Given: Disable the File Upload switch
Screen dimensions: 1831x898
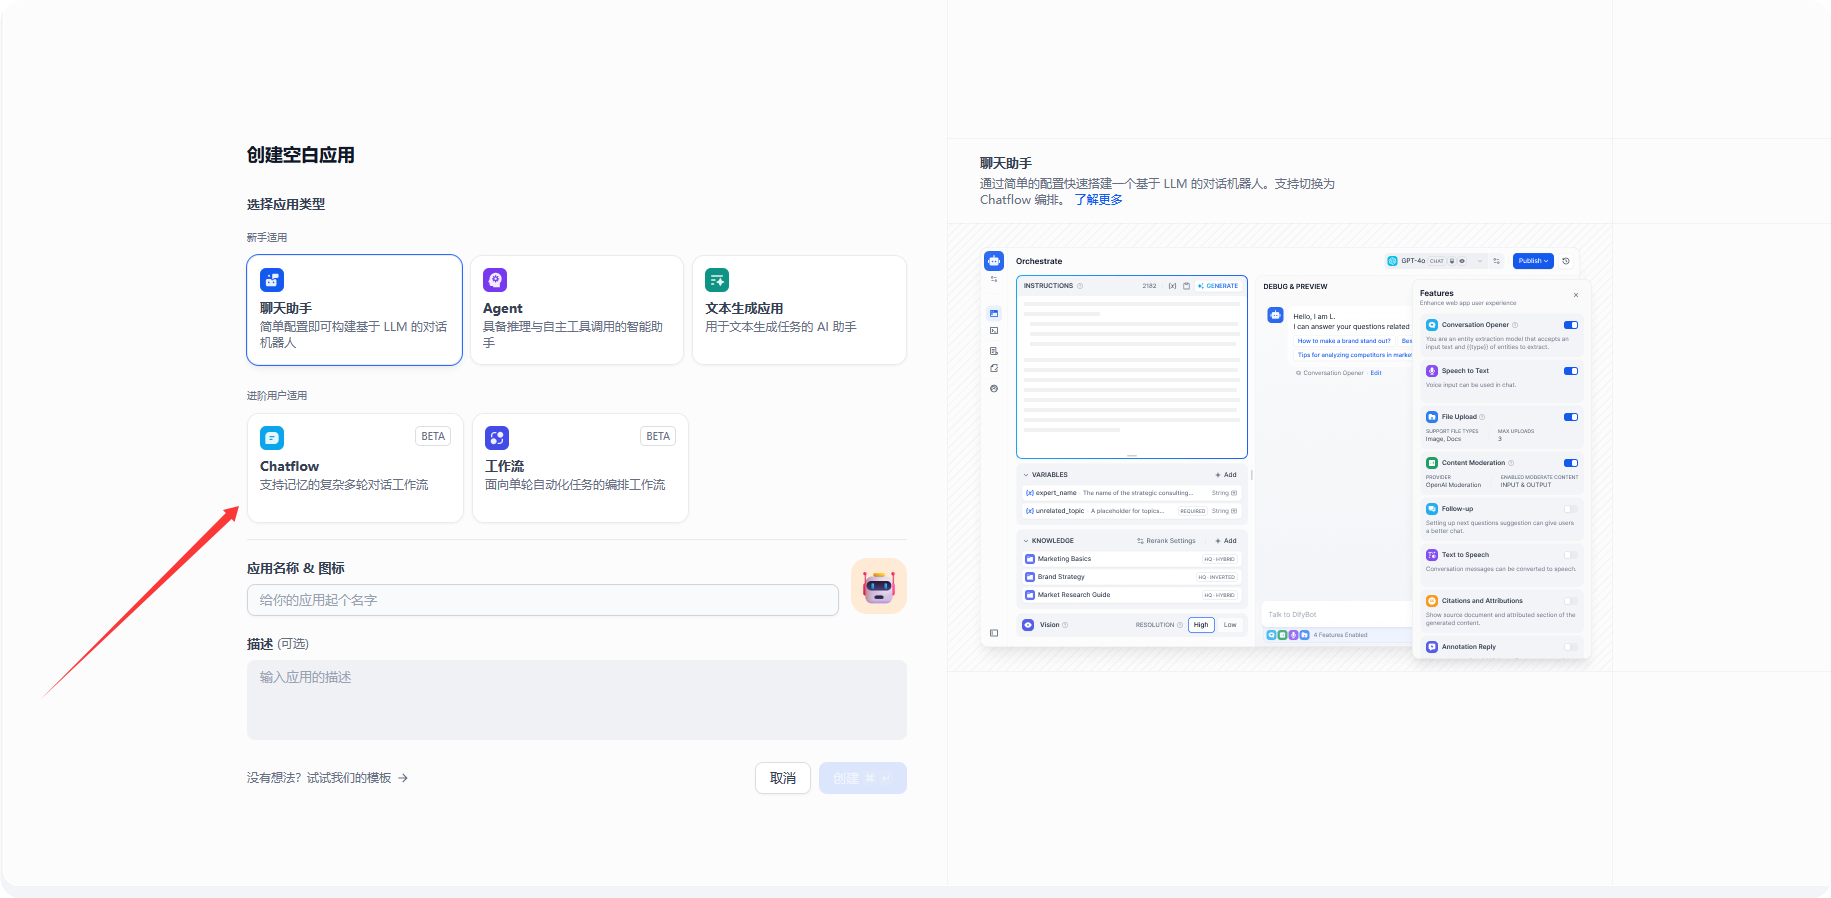Looking at the screenshot, I should [x=1570, y=417].
